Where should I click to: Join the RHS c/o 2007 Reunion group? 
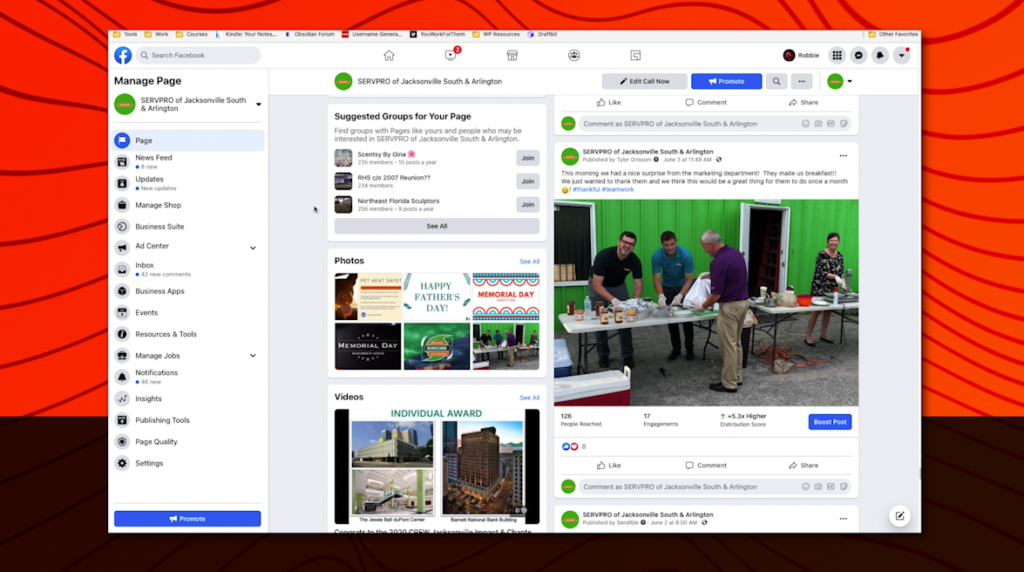coord(528,181)
